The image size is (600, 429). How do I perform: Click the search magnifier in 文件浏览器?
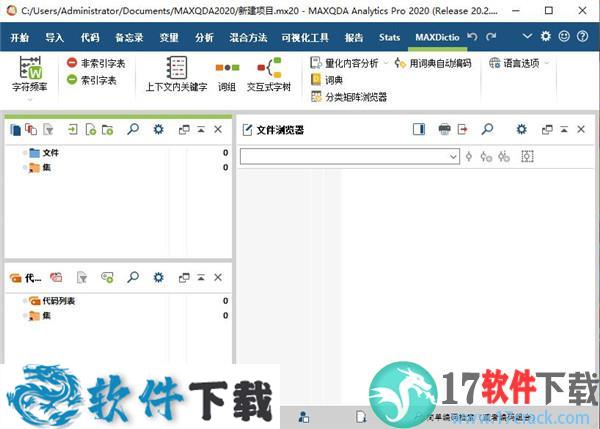[x=488, y=129]
